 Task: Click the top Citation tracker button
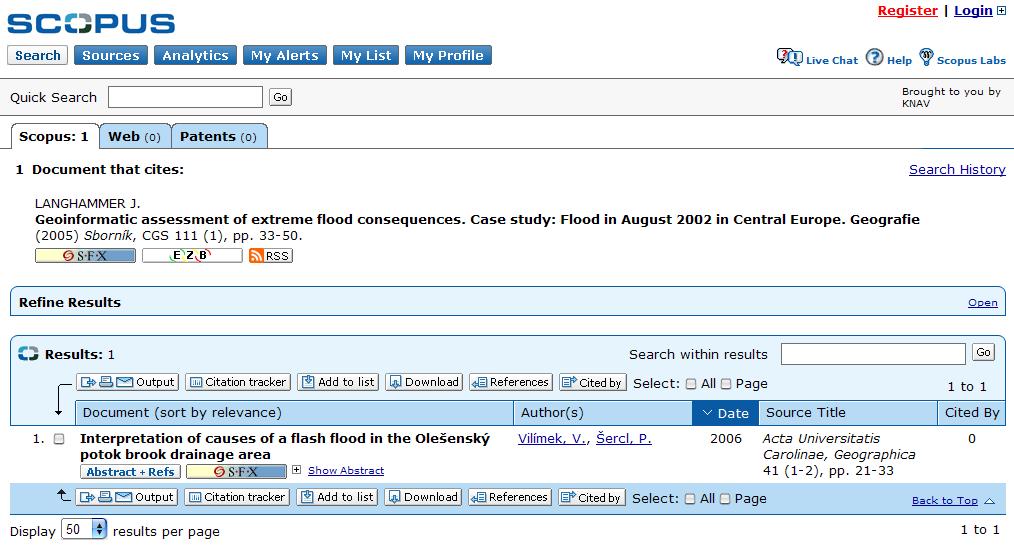(x=238, y=382)
